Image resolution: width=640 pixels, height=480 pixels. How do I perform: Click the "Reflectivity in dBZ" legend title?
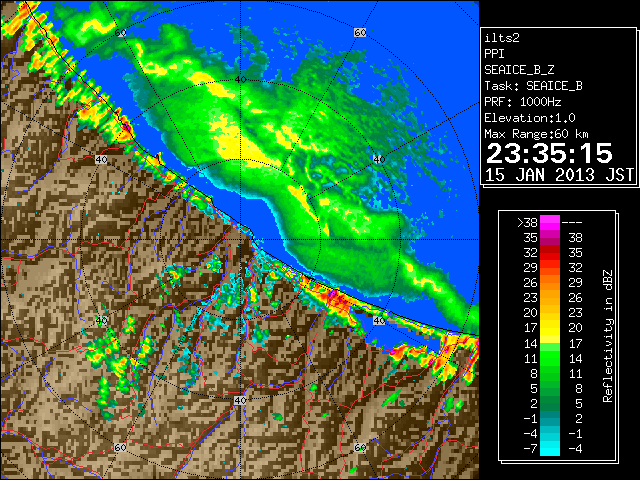point(607,336)
